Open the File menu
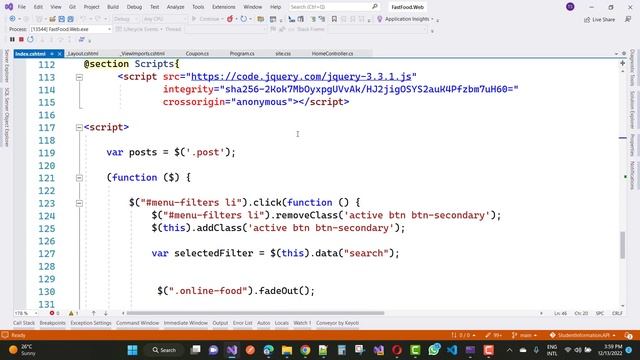This screenshot has height=360, width=640. [x=22, y=7]
